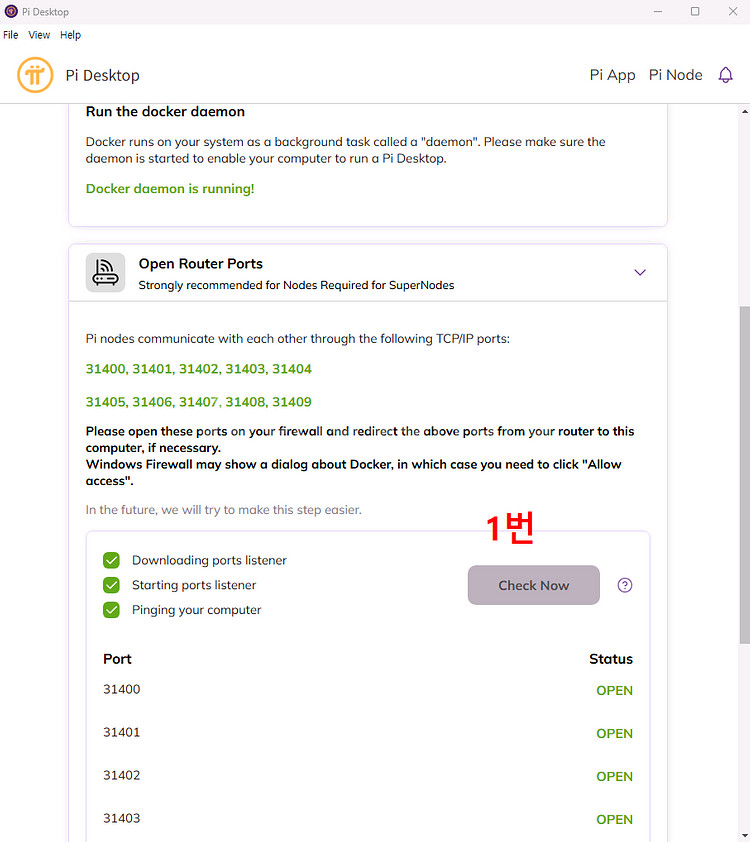Go to the Pi App page
The height and width of the screenshot is (842, 750).
tap(612, 75)
